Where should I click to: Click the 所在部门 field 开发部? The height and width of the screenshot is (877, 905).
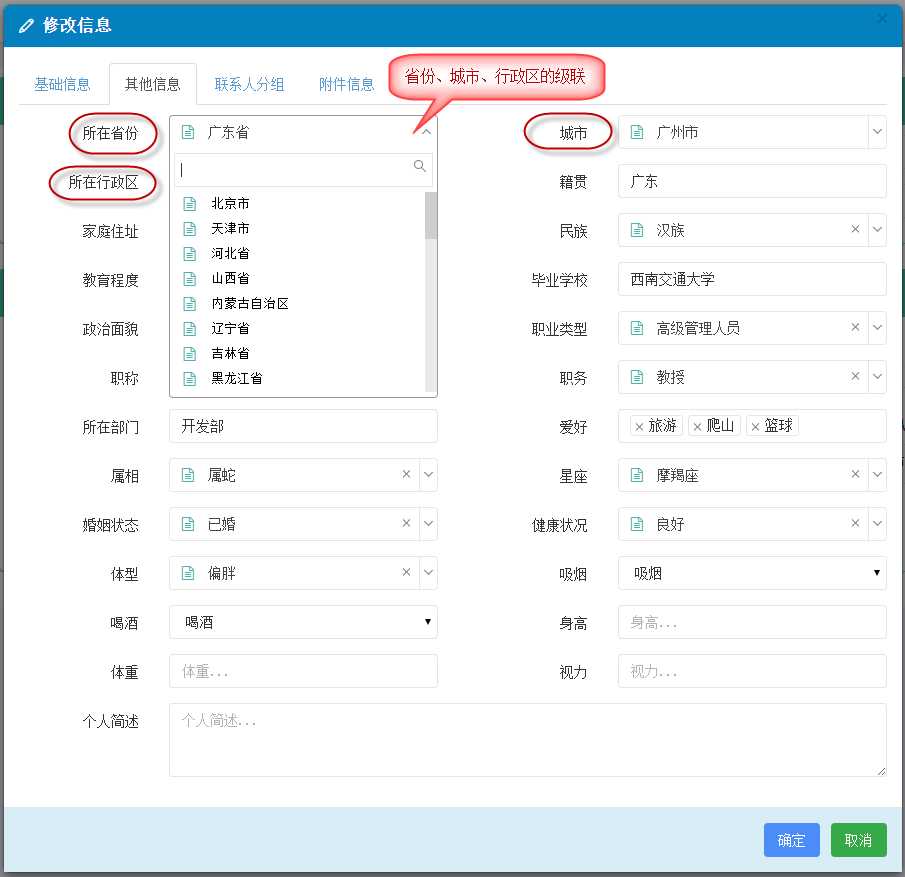[x=303, y=426]
